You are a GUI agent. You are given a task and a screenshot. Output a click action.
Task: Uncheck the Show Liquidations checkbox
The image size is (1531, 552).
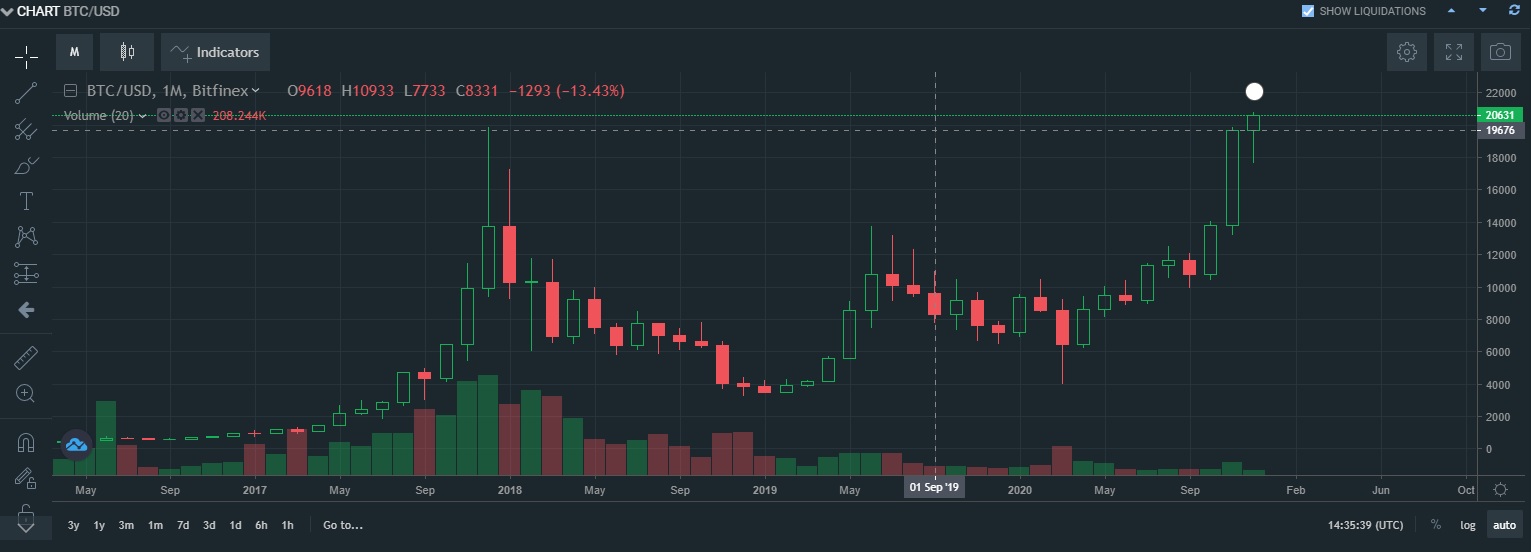(1308, 11)
